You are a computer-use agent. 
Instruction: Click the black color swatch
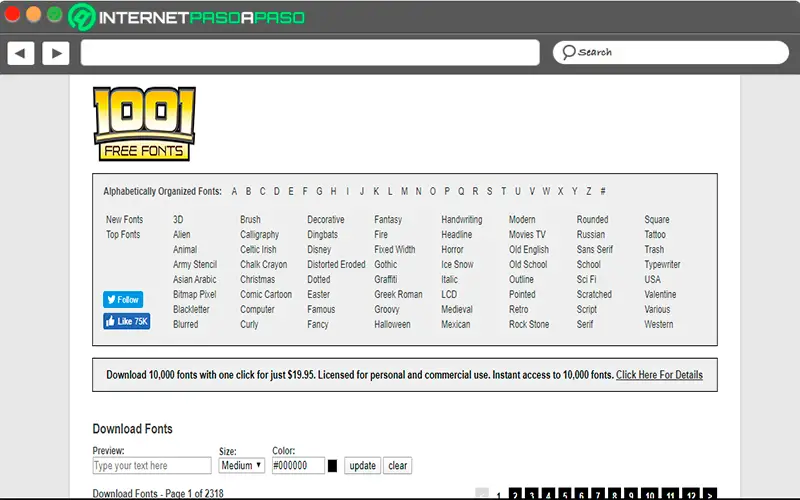[x=332, y=466]
